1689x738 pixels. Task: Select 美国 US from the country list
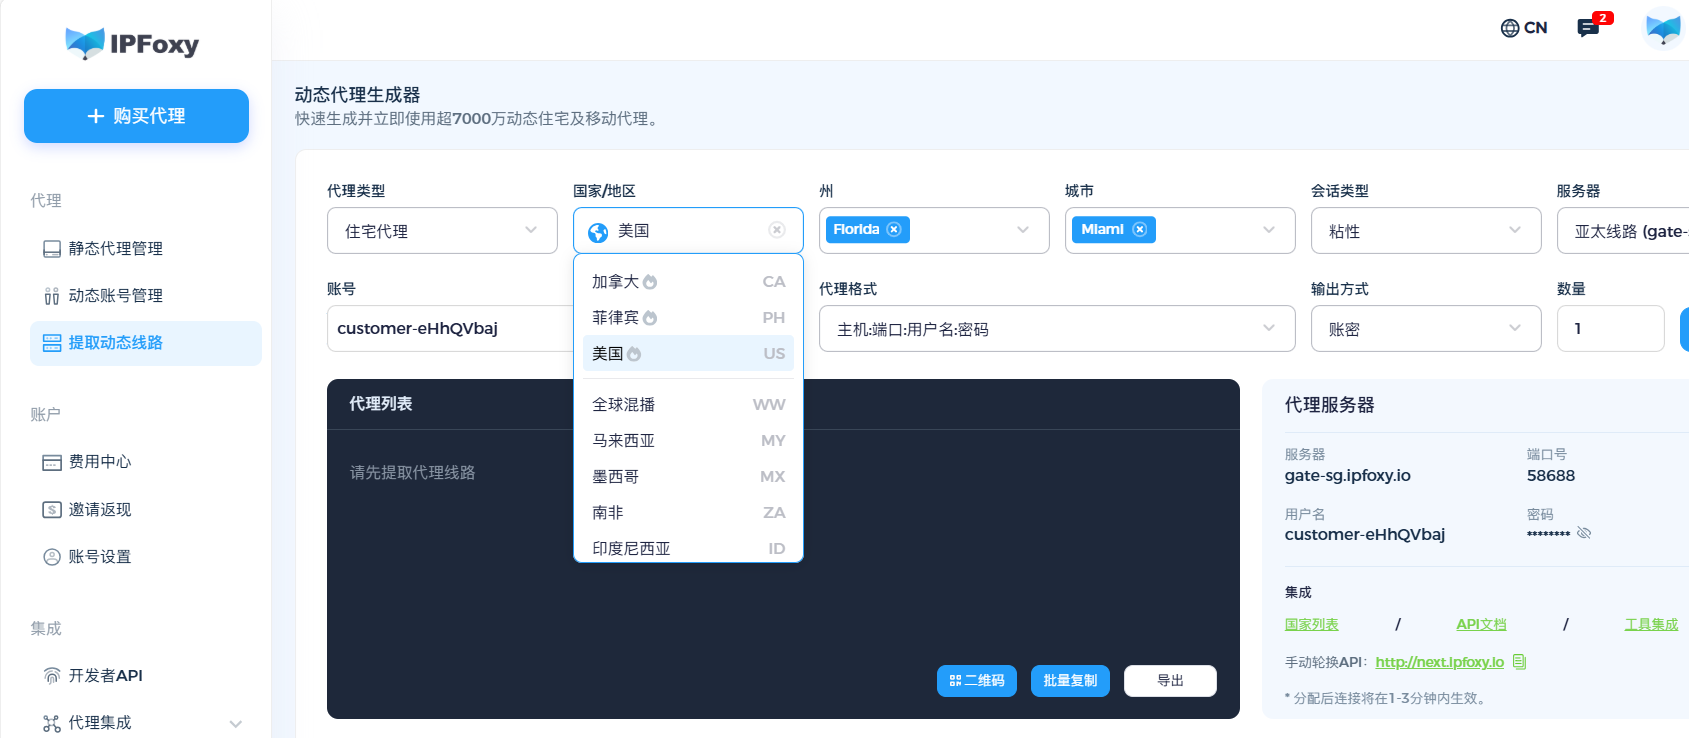click(x=688, y=354)
